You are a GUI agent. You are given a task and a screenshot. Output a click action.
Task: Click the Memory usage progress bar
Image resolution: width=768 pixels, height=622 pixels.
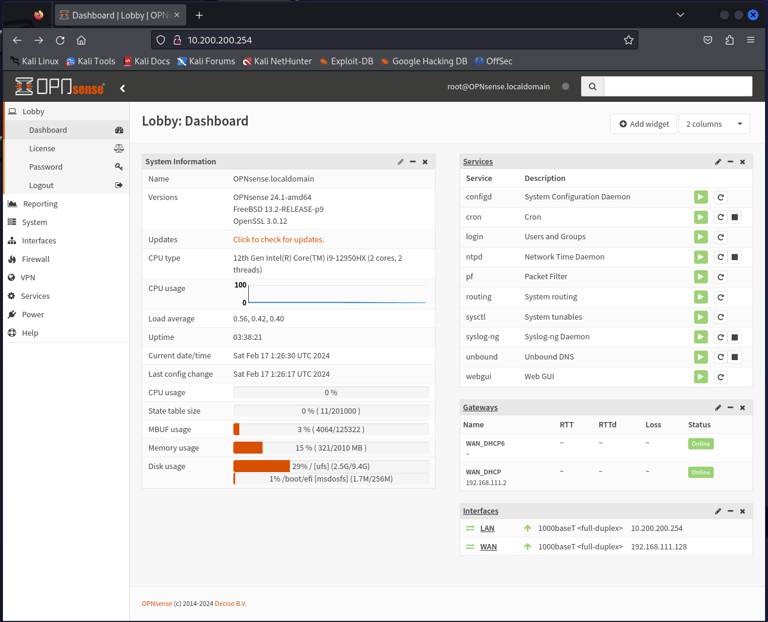click(331, 448)
